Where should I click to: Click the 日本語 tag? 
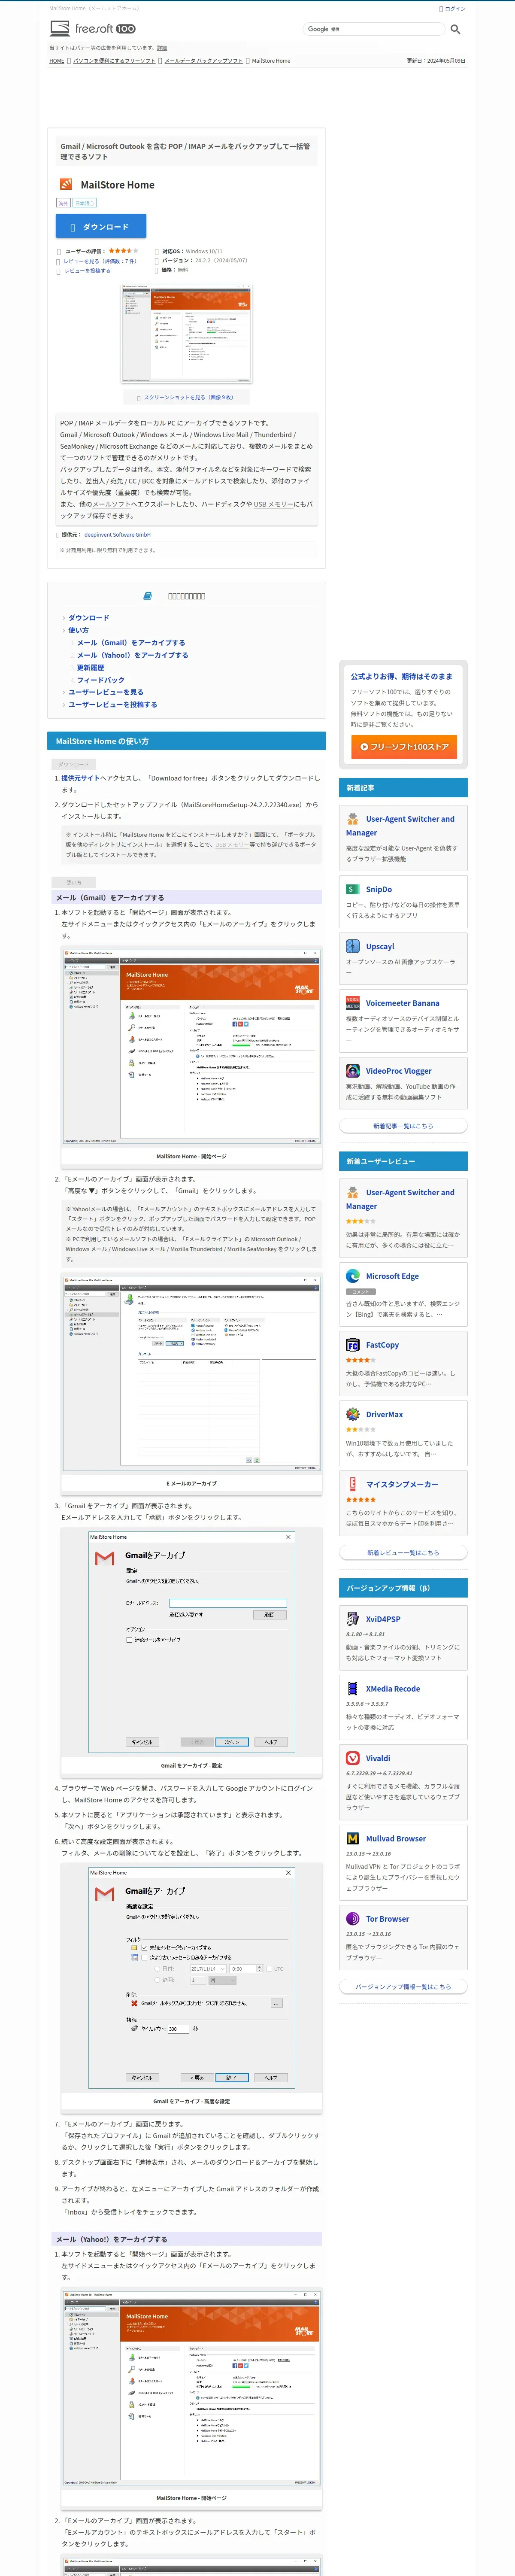(x=84, y=203)
